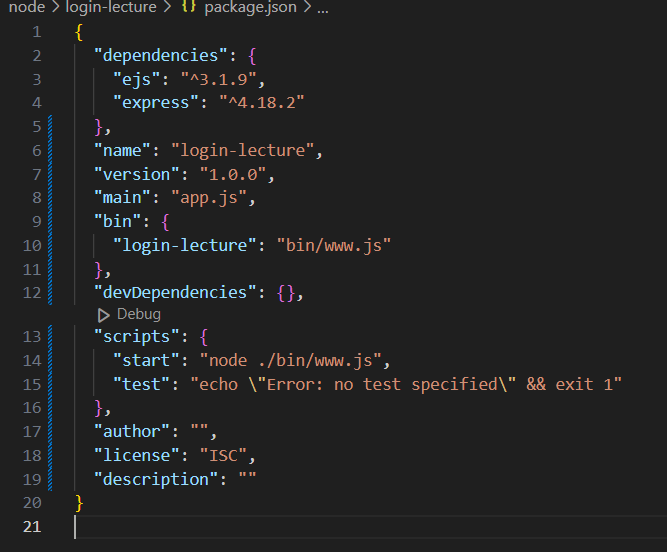Click line number 20 in the gutter
The image size is (667, 552).
point(32,503)
